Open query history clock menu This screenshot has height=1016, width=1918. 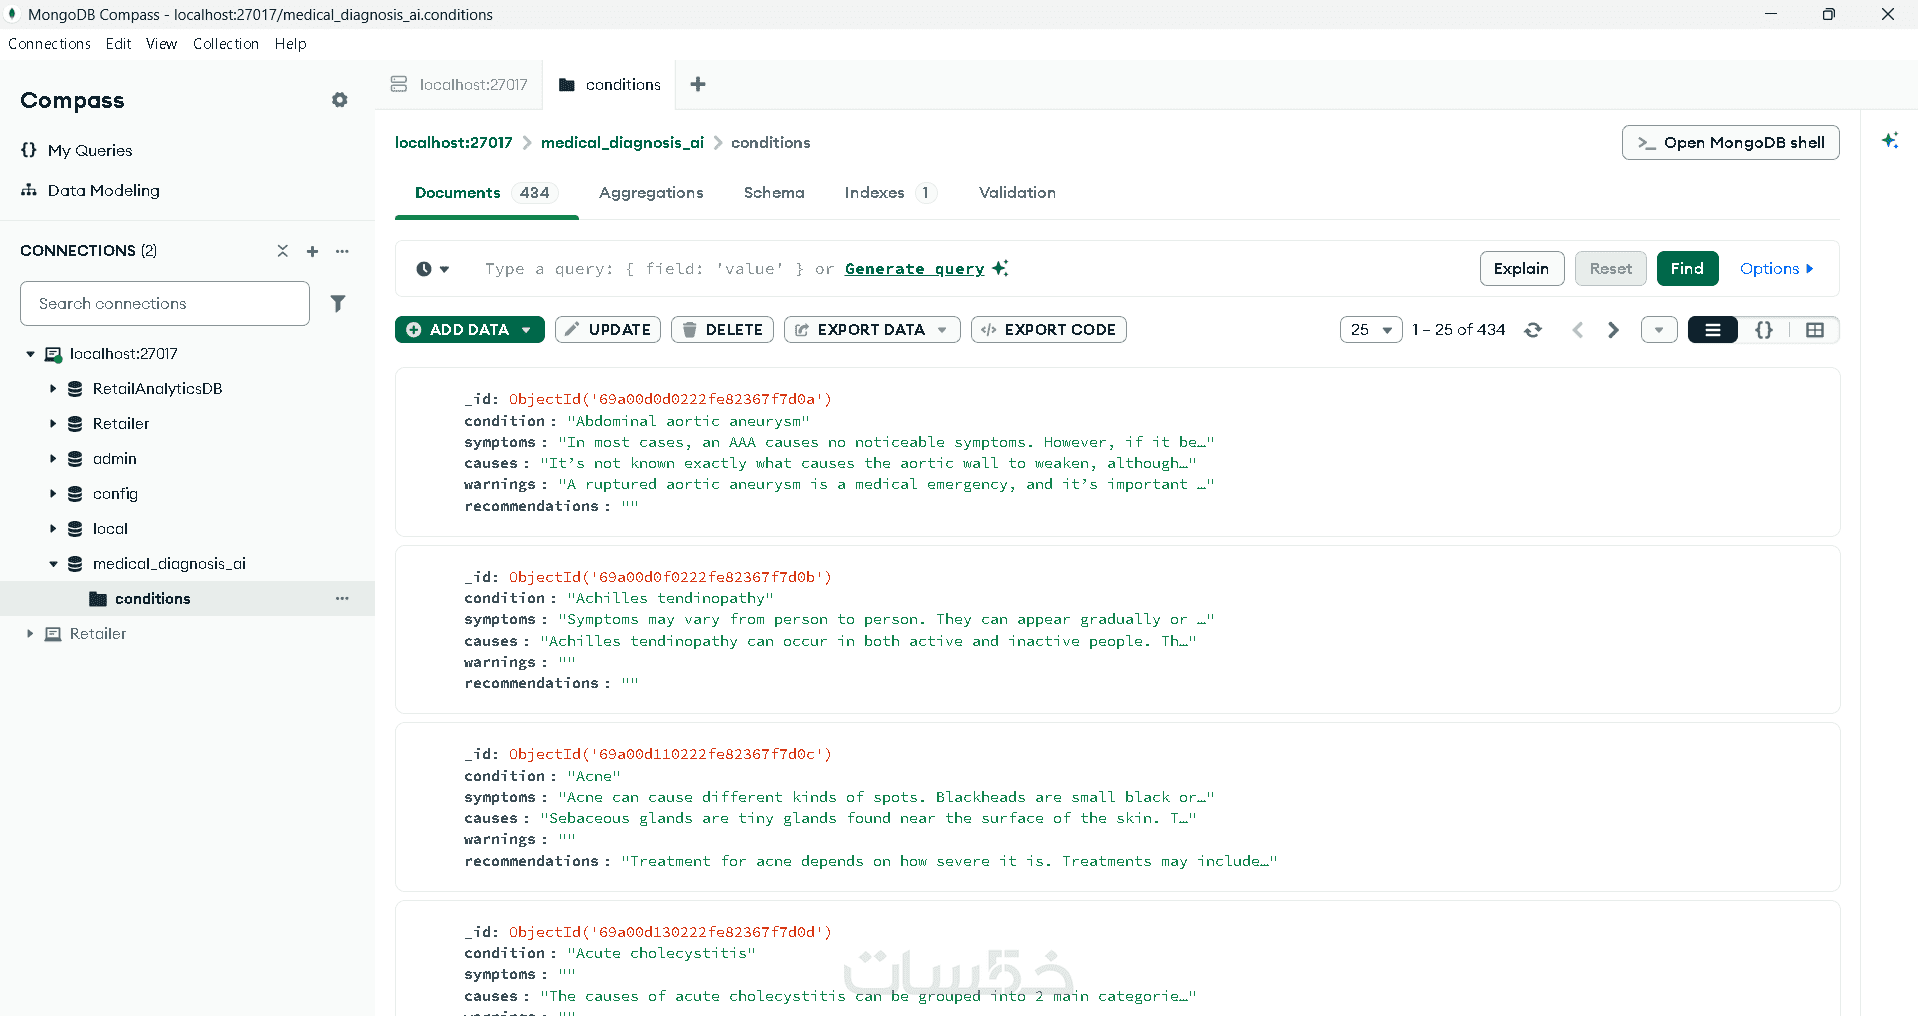click(432, 269)
